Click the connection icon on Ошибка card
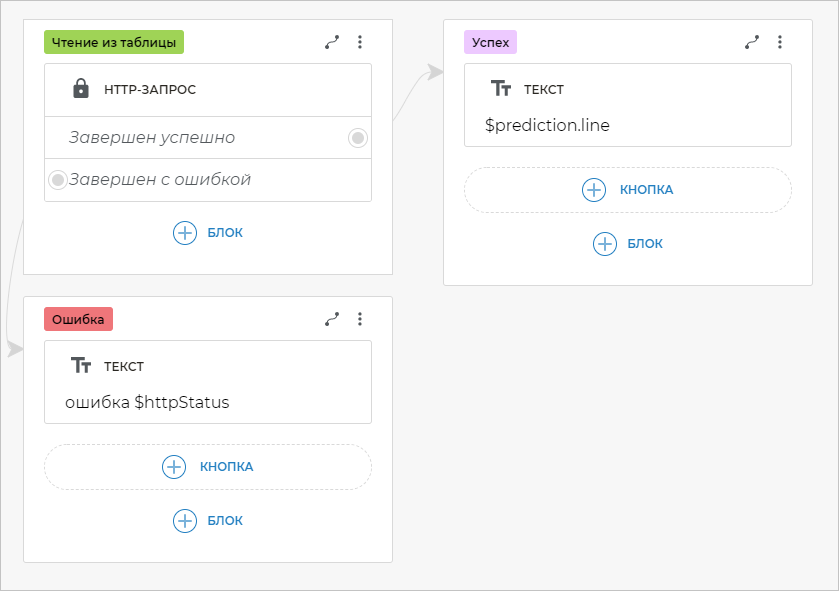This screenshot has height=591, width=839. 332,319
